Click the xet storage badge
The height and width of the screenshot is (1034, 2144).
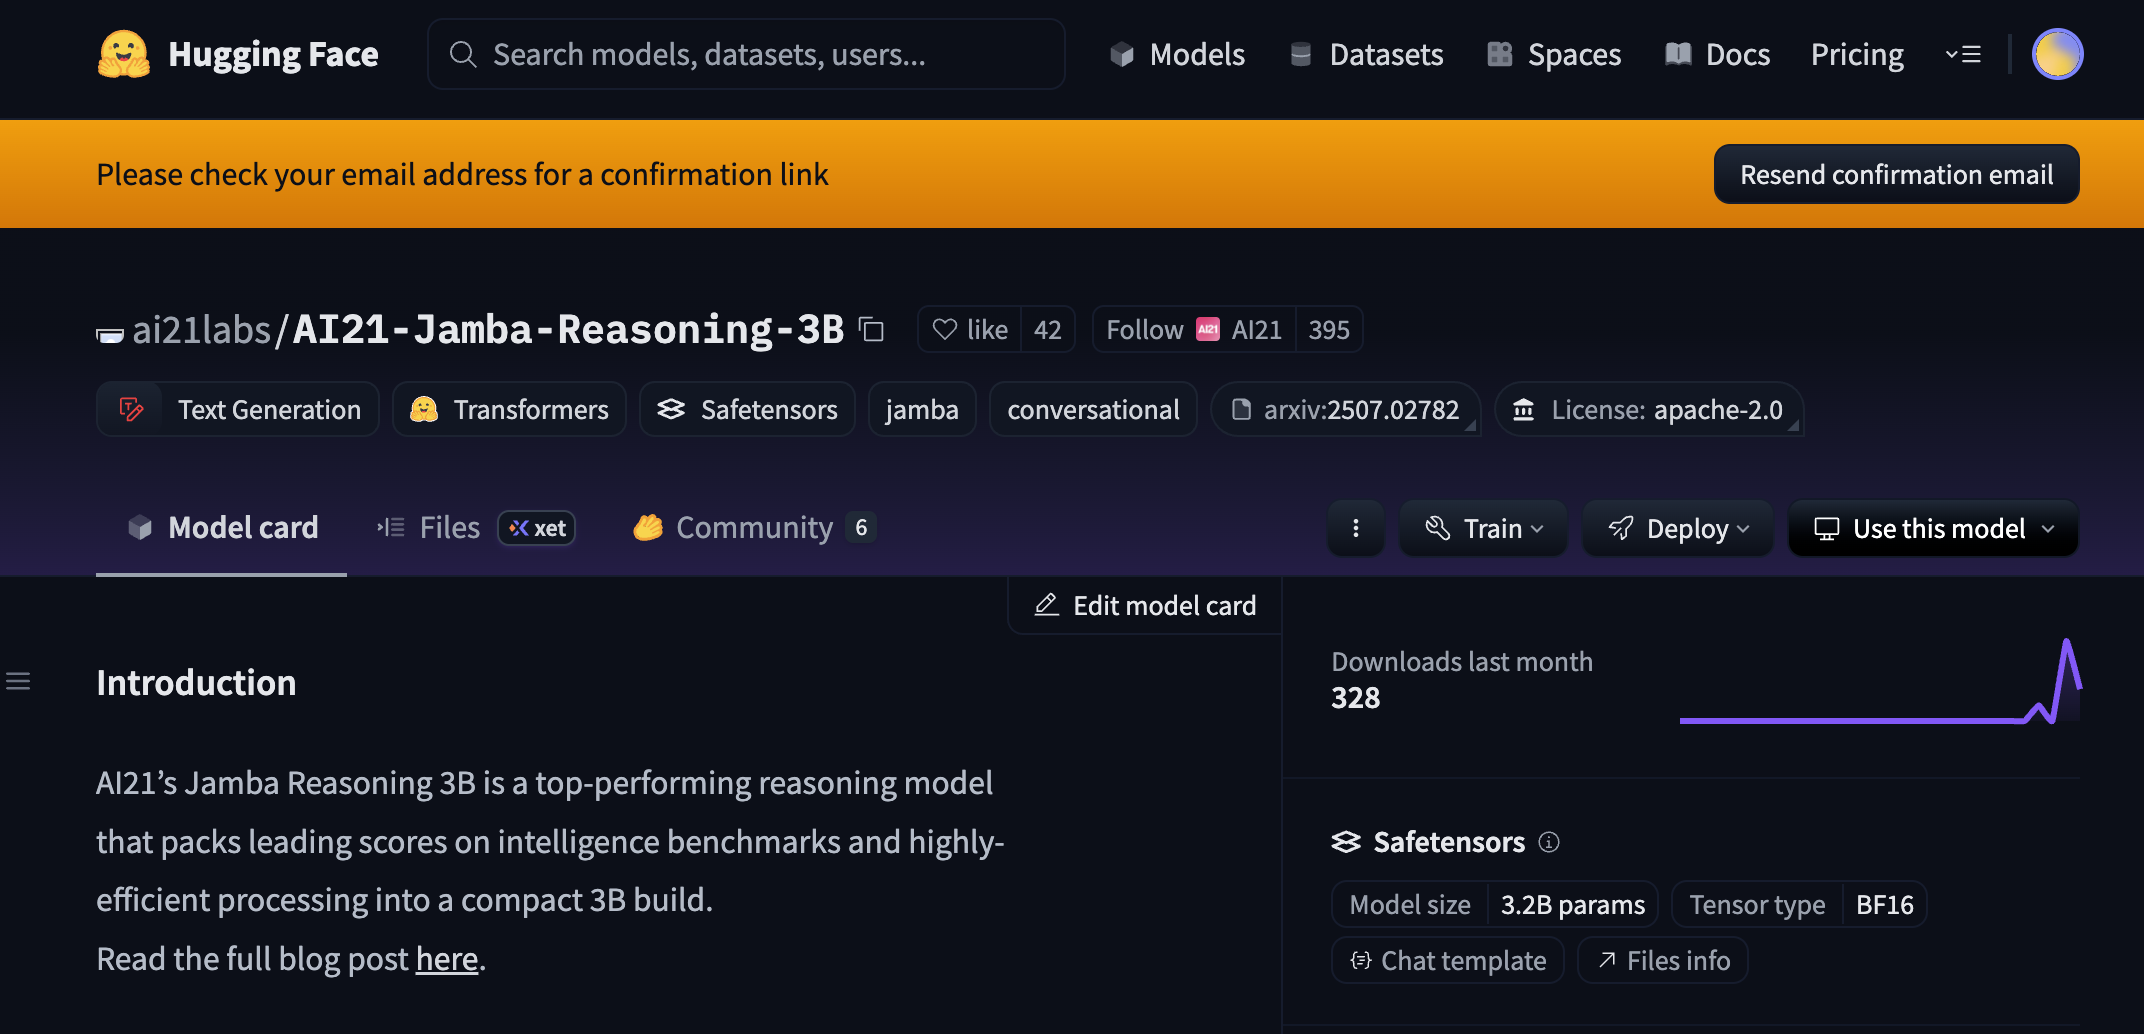(x=537, y=528)
